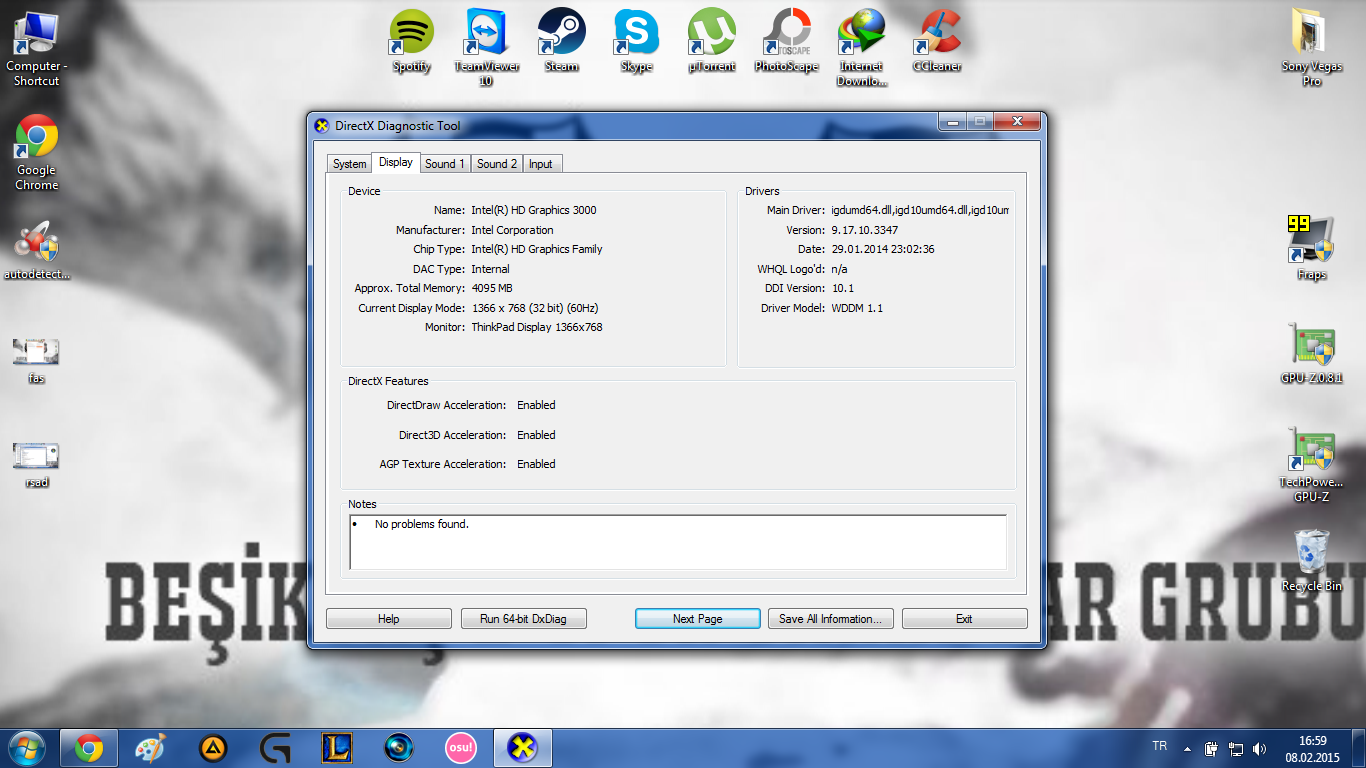Screen dimensions: 1366x768
Task: Click the Help button
Action: coord(388,619)
